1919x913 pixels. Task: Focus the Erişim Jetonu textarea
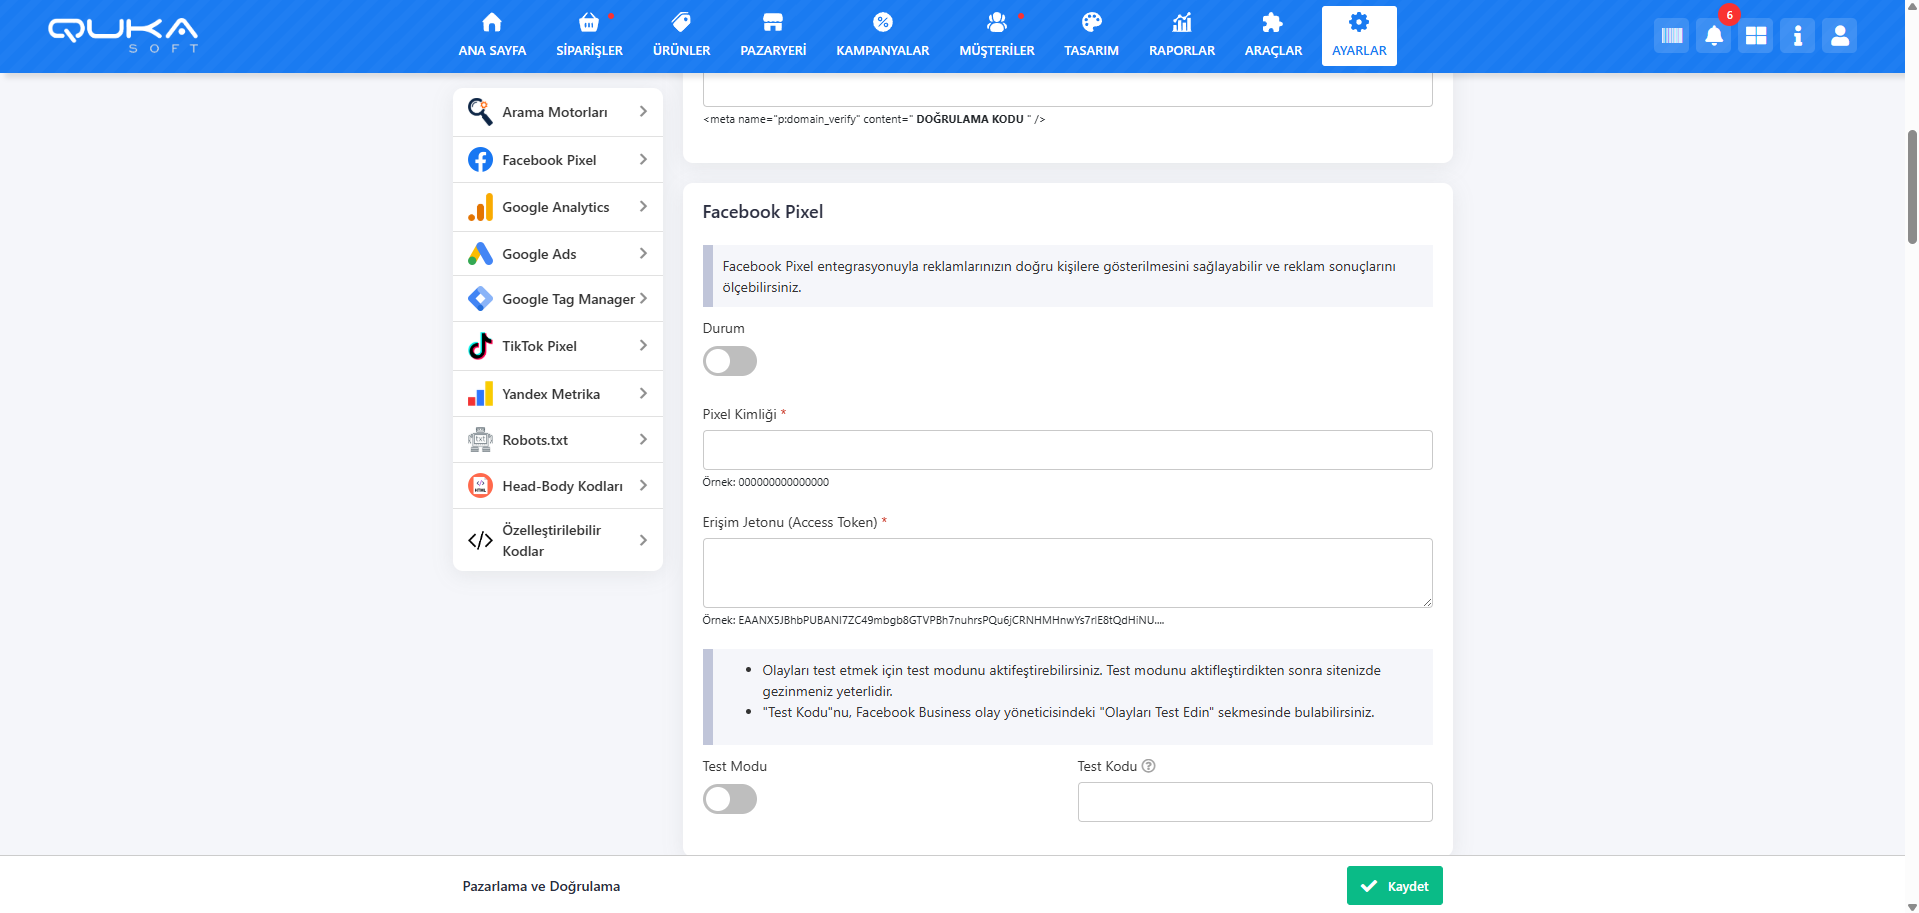(x=1067, y=572)
